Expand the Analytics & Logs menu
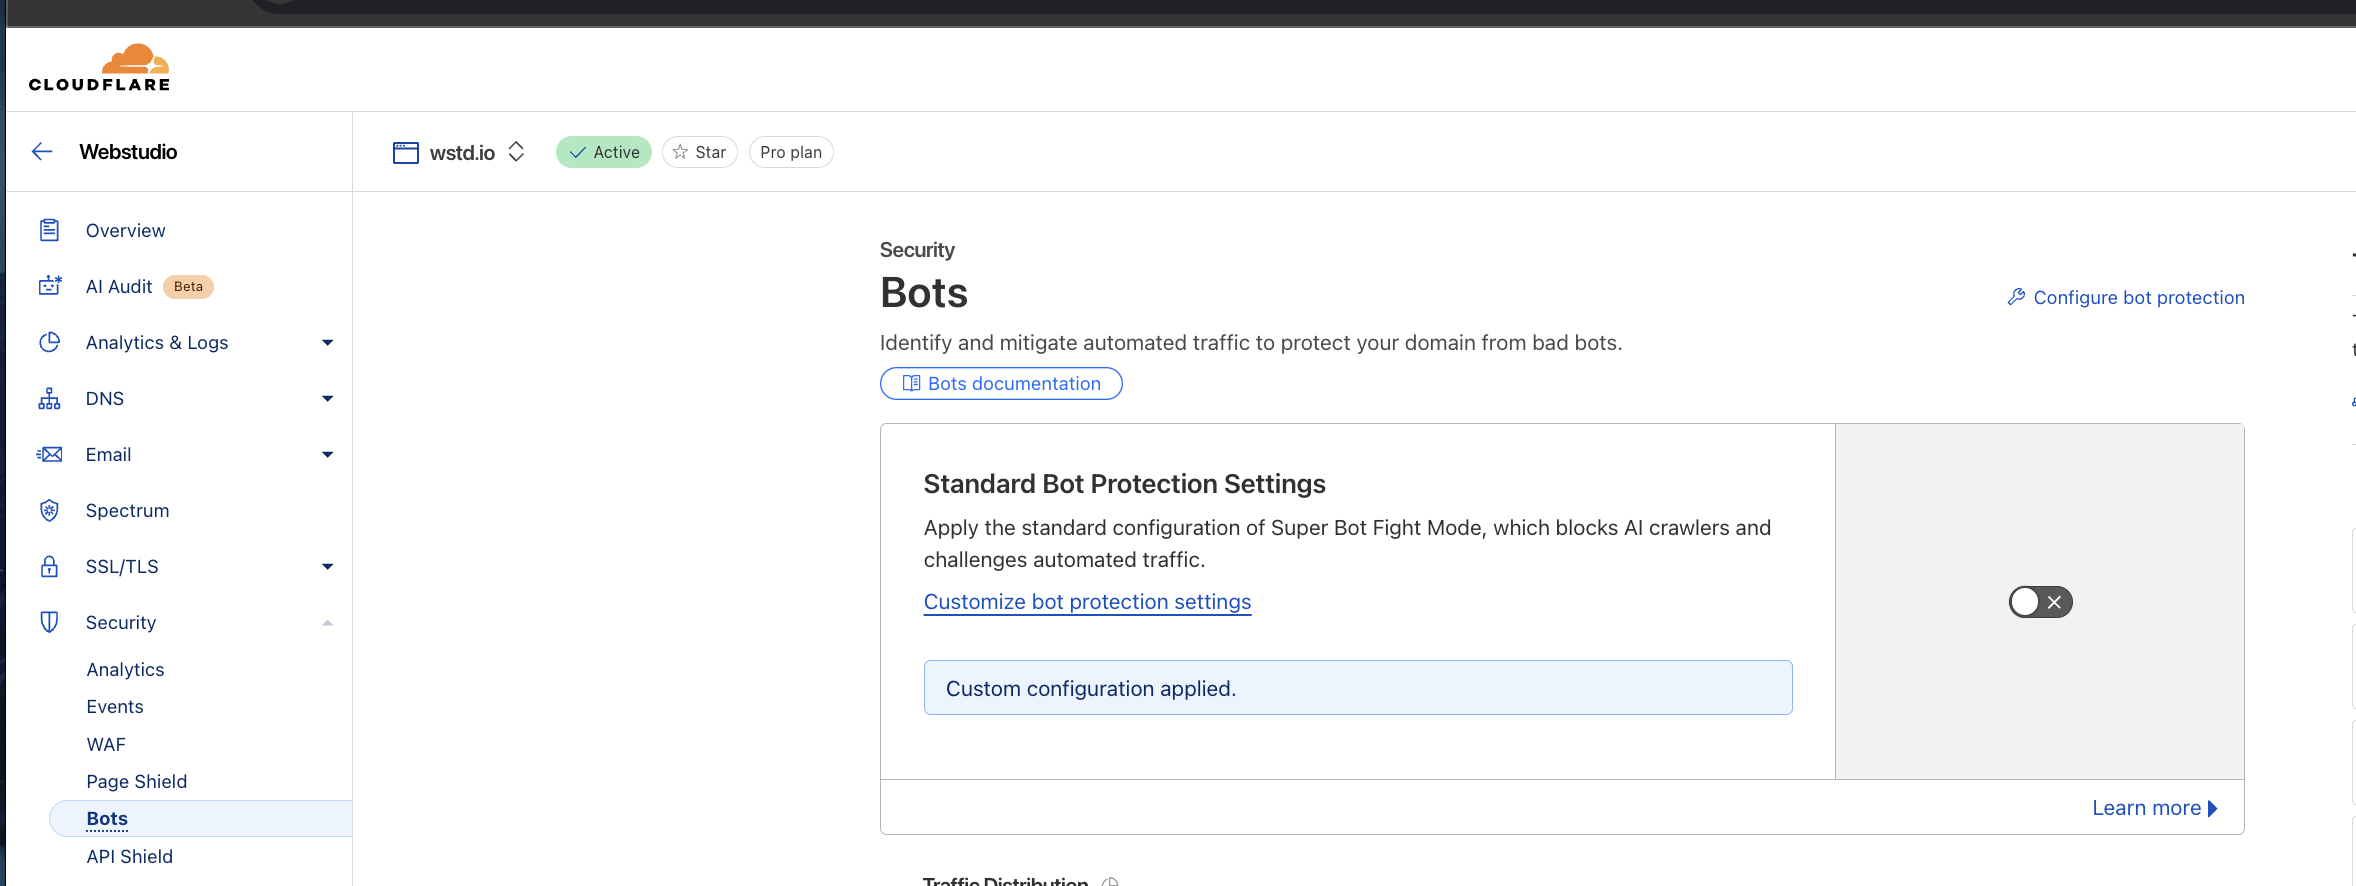The height and width of the screenshot is (886, 2356). pyautogui.click(x=327, y=343)
